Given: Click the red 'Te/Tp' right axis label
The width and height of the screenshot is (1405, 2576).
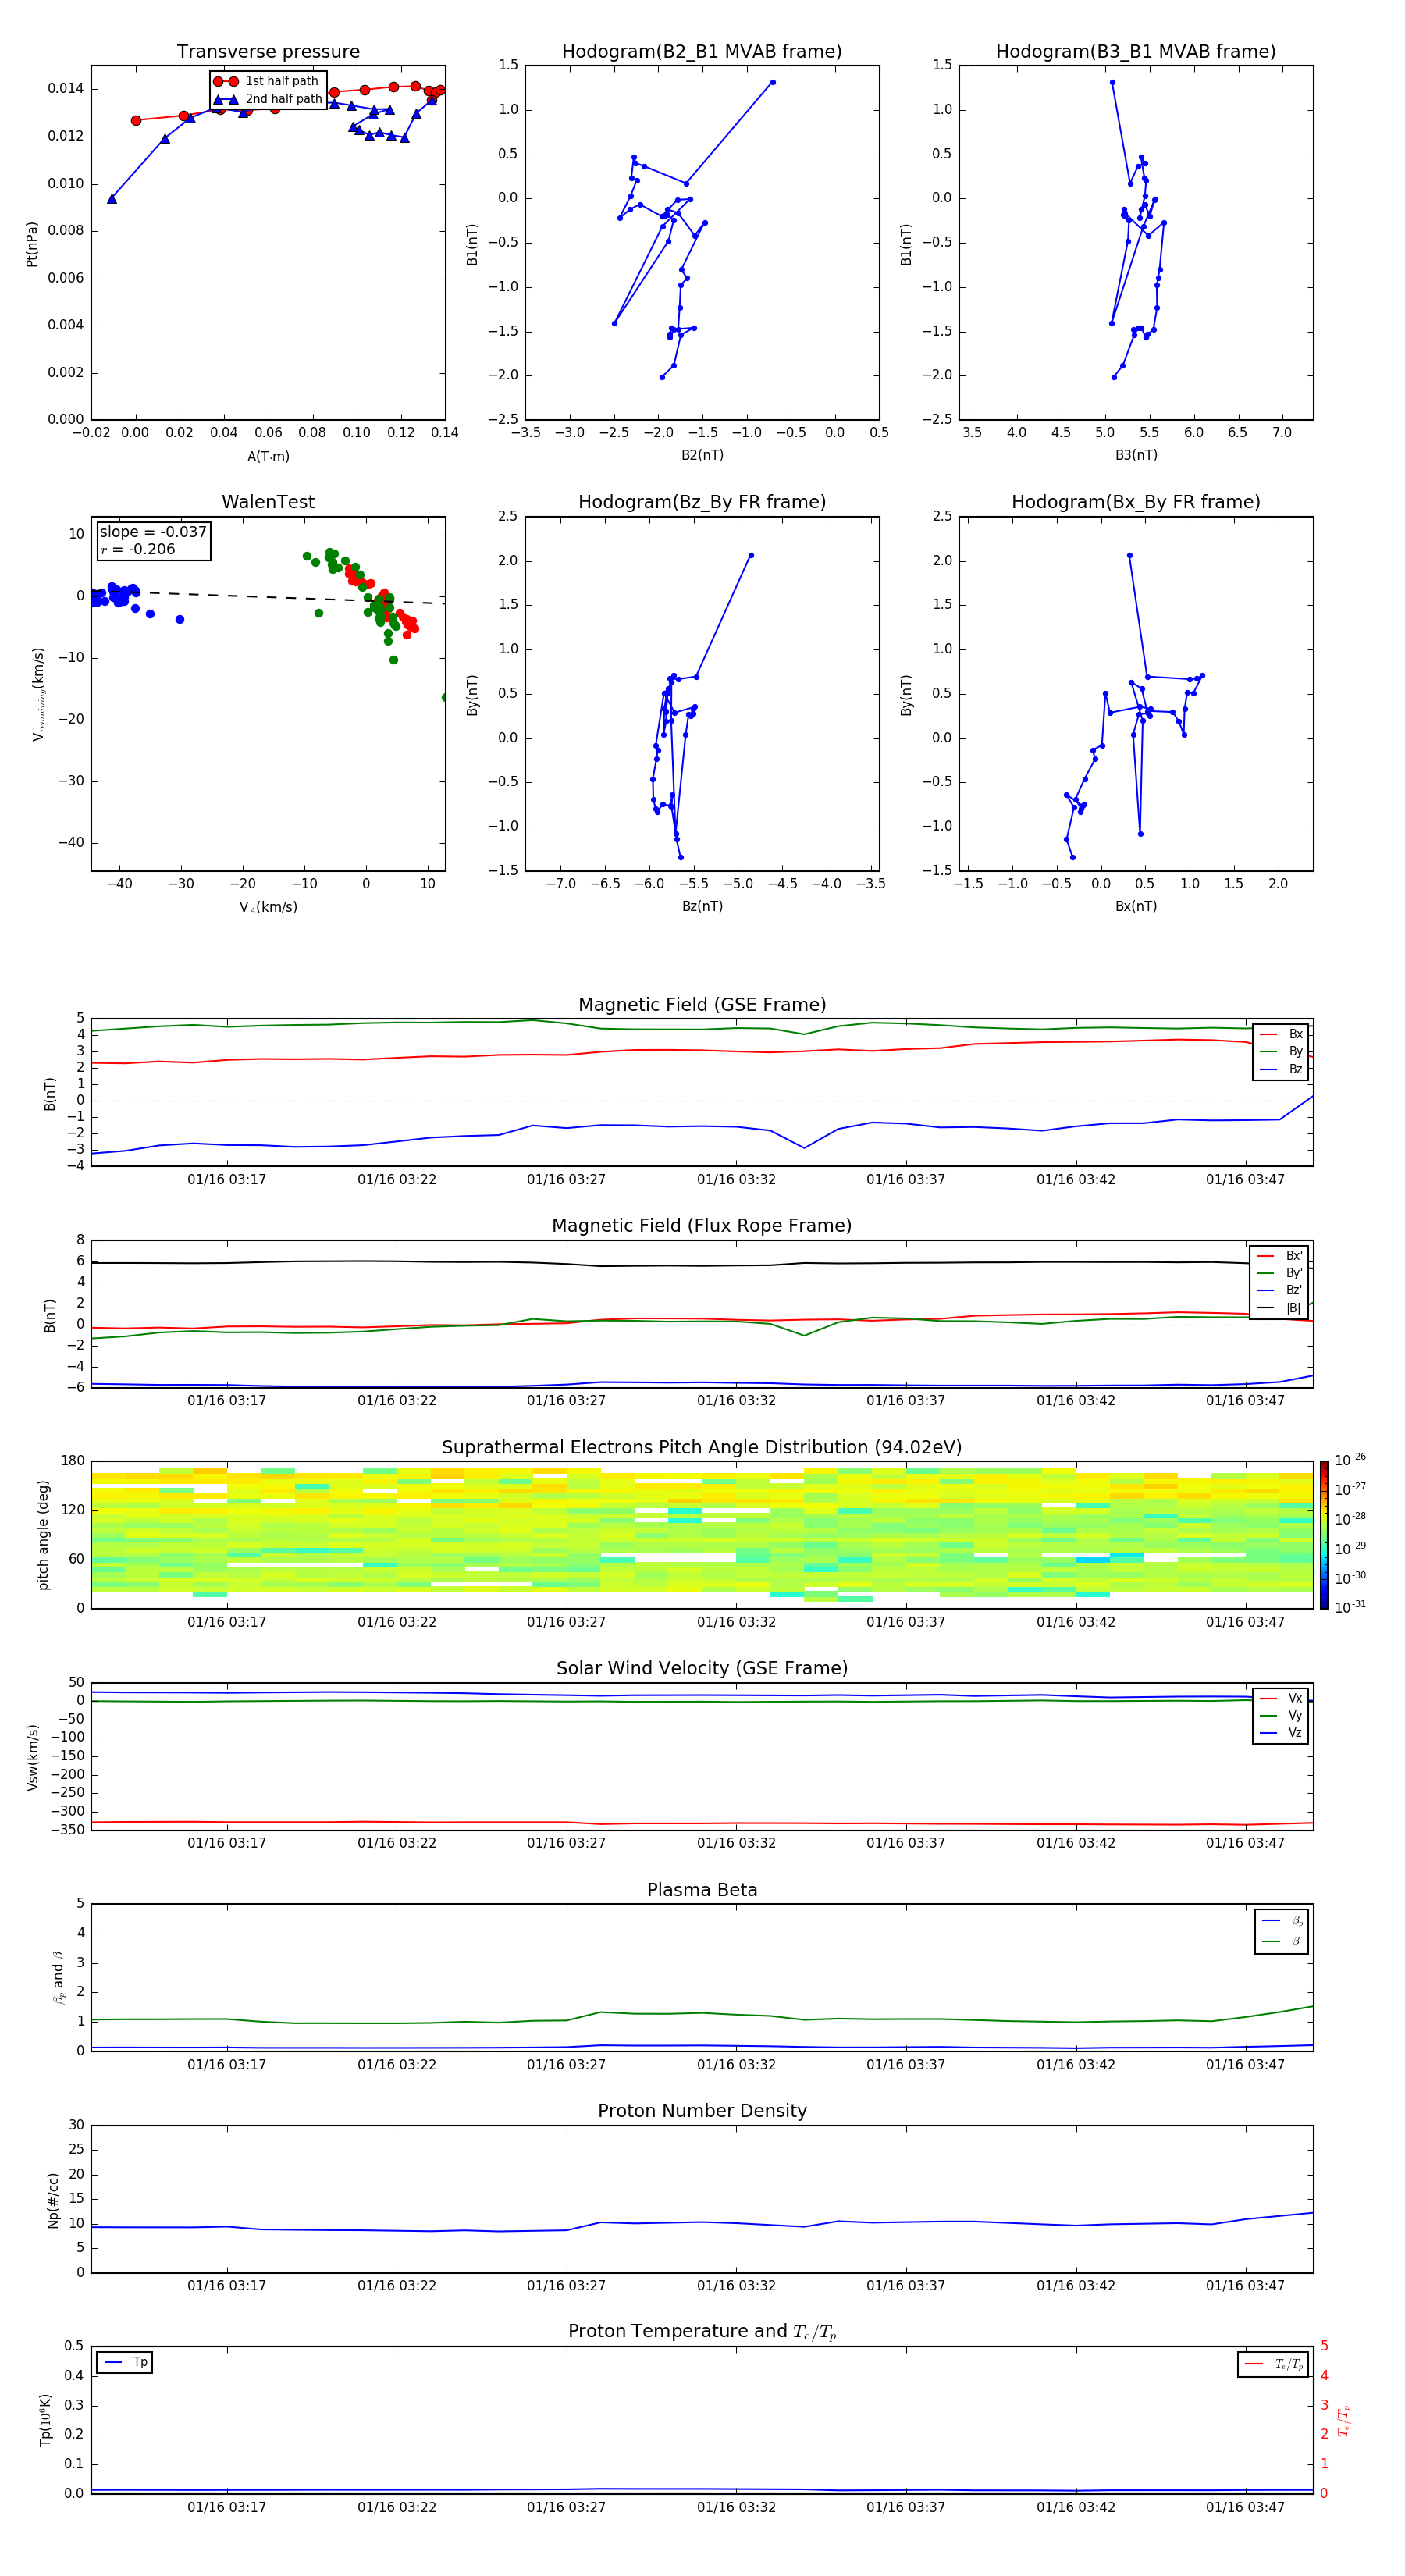Looking at the screenshot, I should click(1344, 2420).
